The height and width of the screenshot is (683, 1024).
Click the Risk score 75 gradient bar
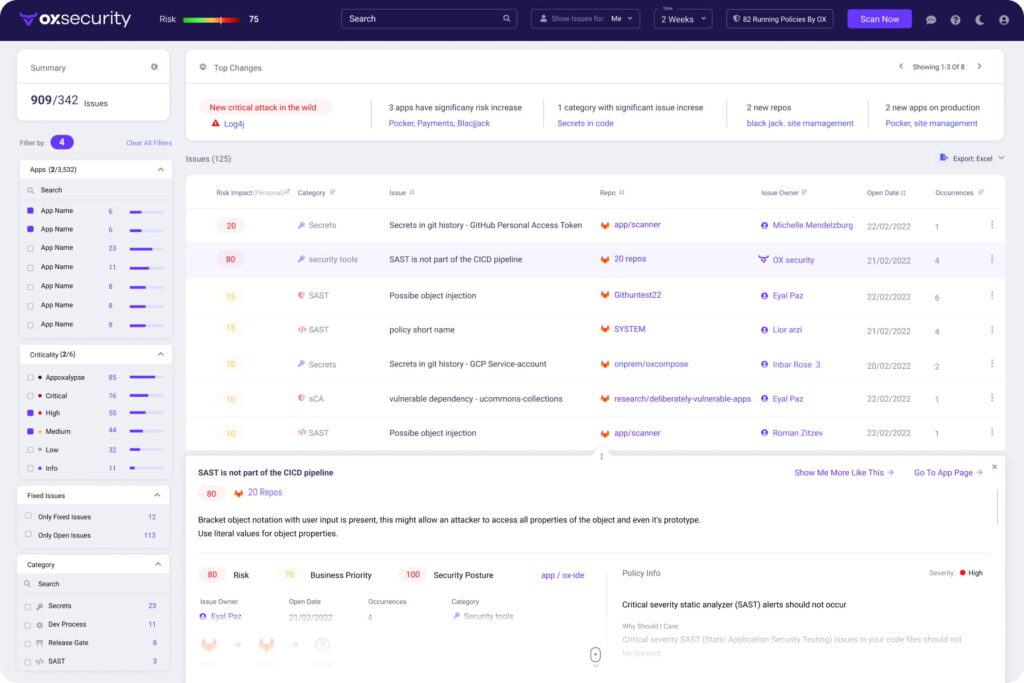coord(211,18)
